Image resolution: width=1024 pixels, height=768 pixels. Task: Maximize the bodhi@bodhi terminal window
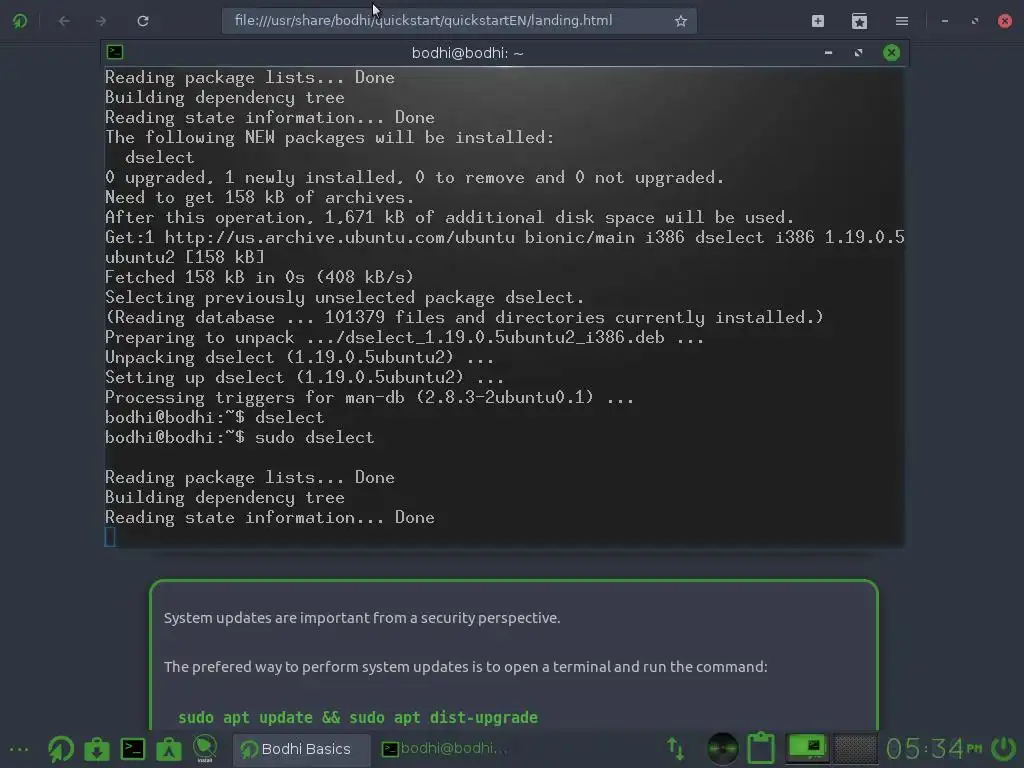point(858,52)
